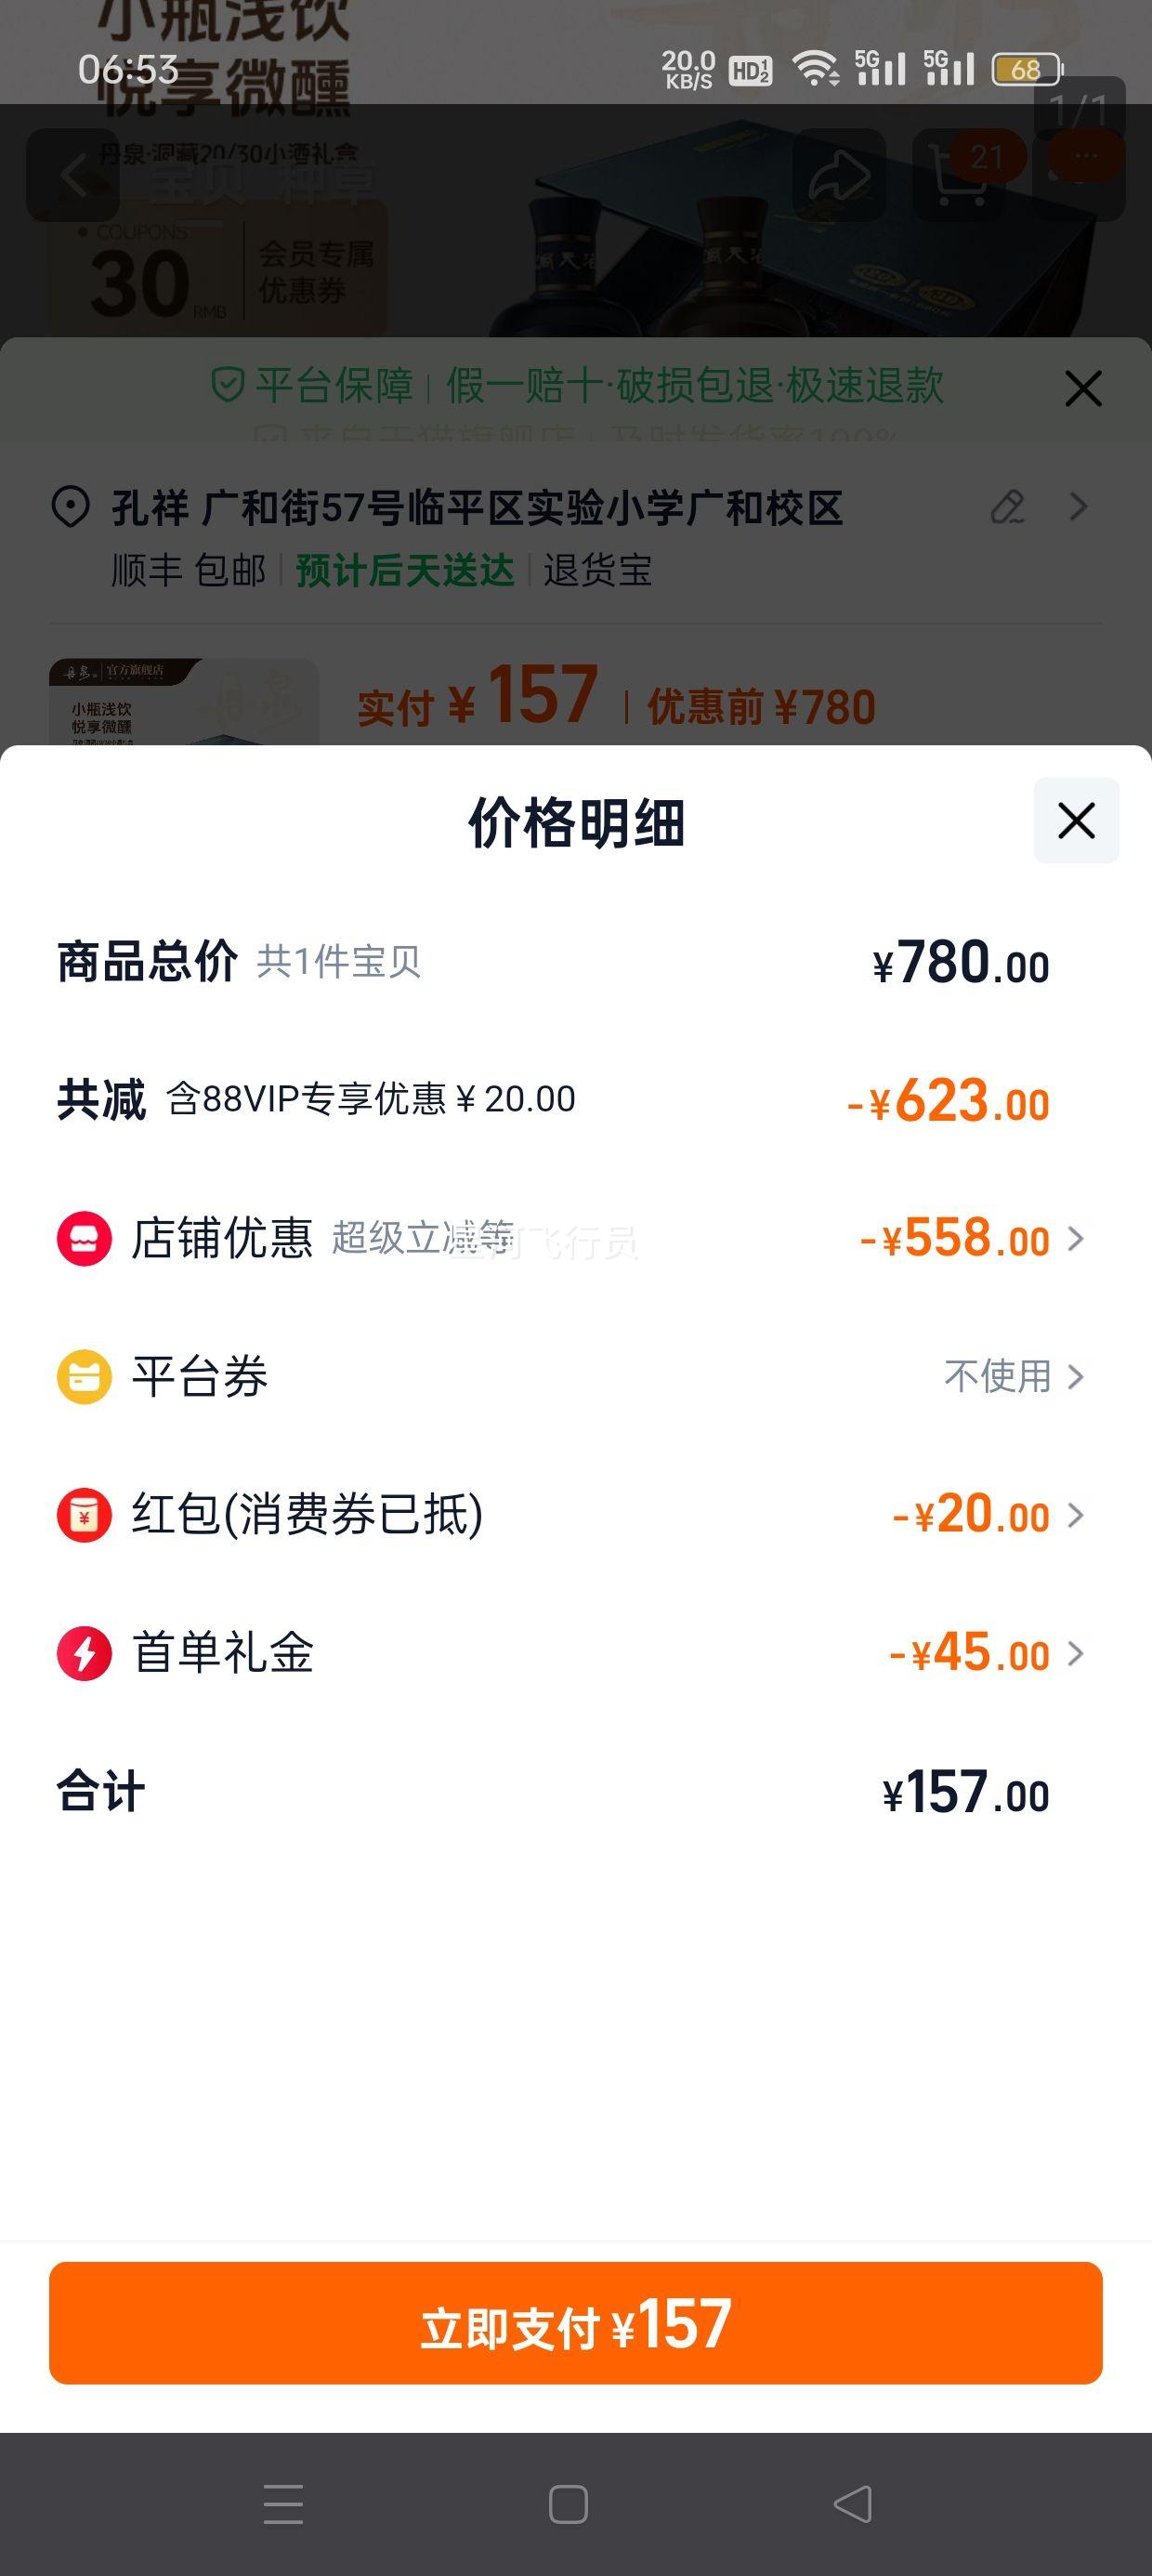Edit address with pencil icon
This screenshot has height=2576, width=1152.
[1008, 507]
